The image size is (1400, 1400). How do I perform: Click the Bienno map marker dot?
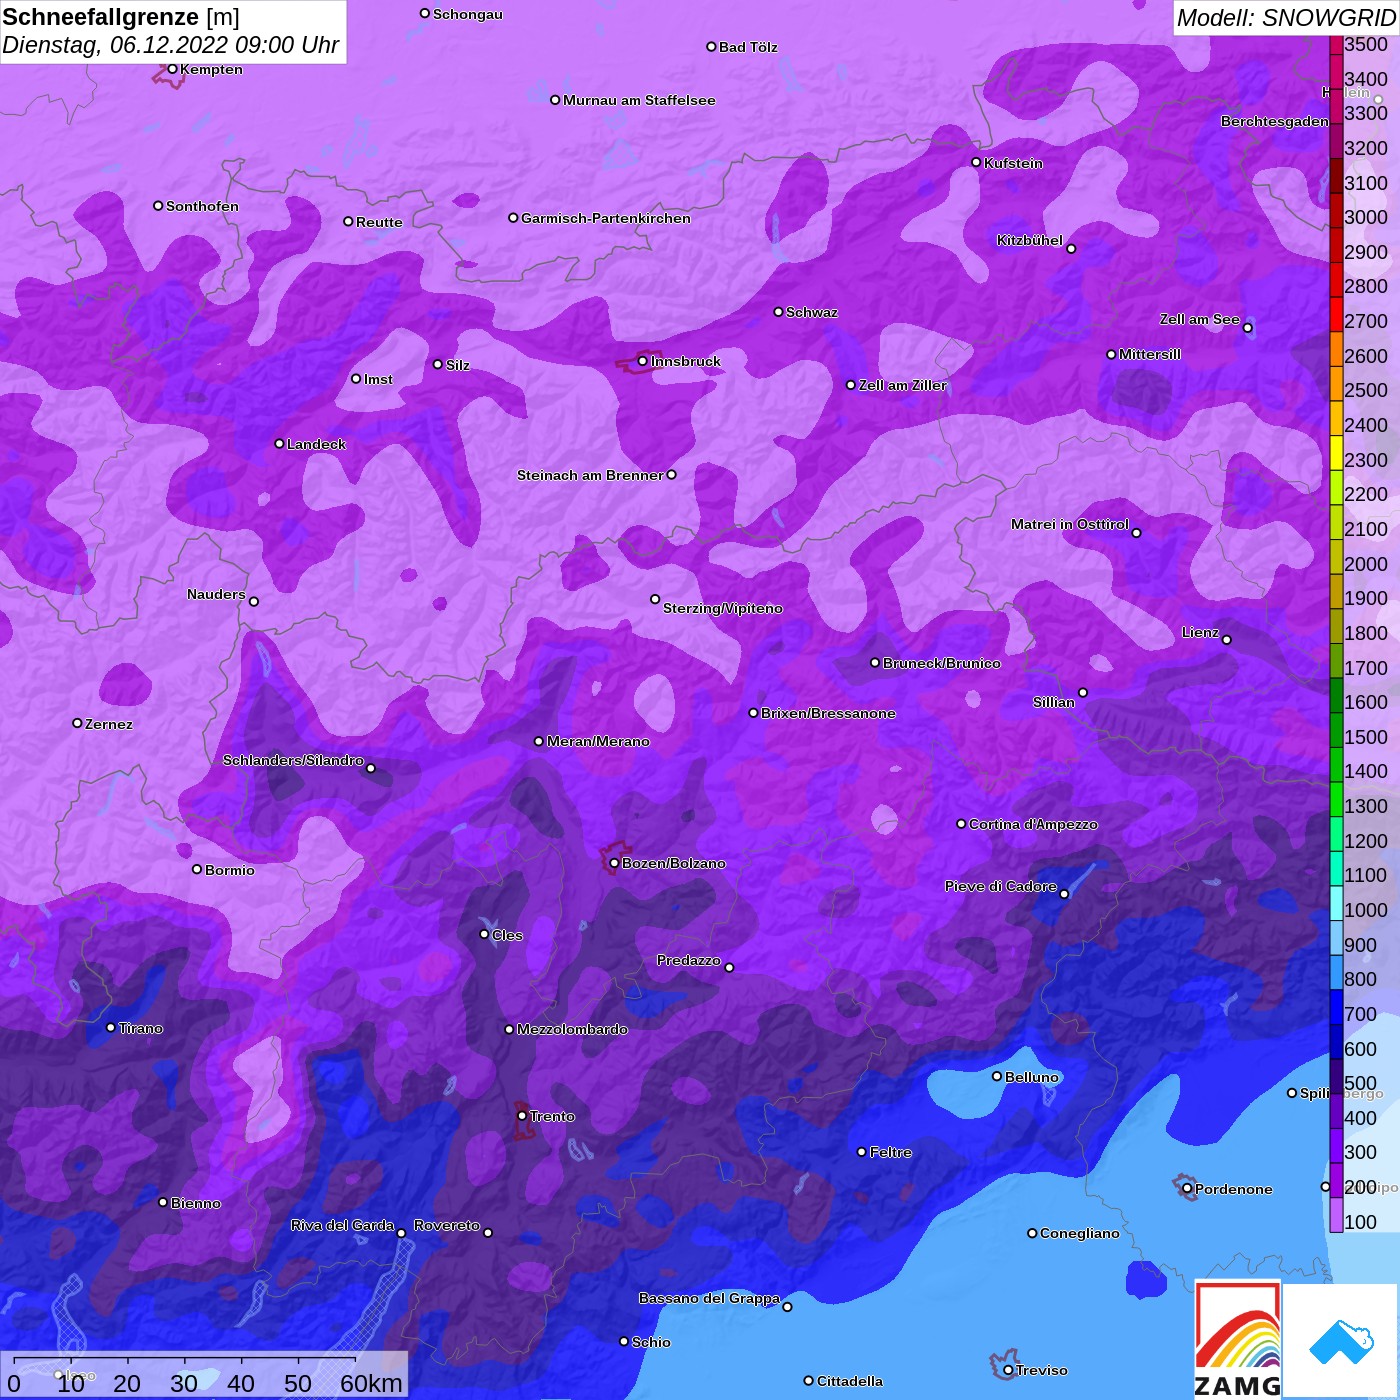[x=163, y=1202]
